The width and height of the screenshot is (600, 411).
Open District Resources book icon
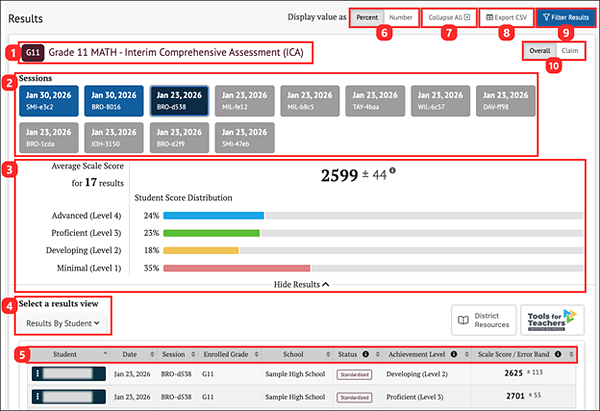point(463,320)
